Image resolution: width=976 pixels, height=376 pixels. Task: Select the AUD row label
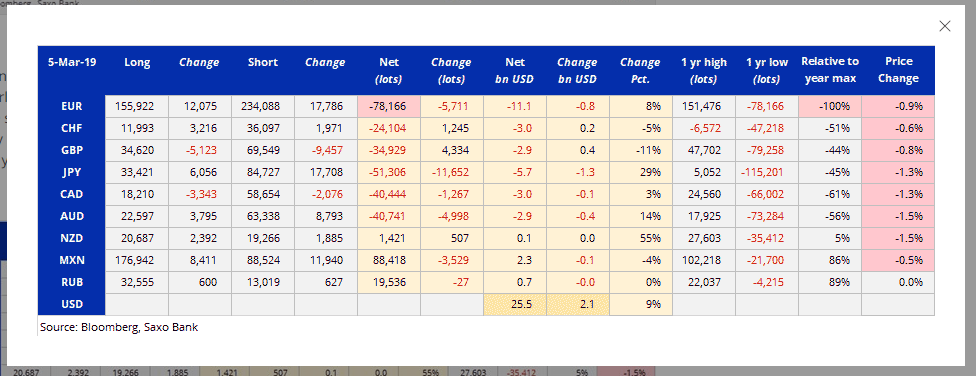(72, 216)
